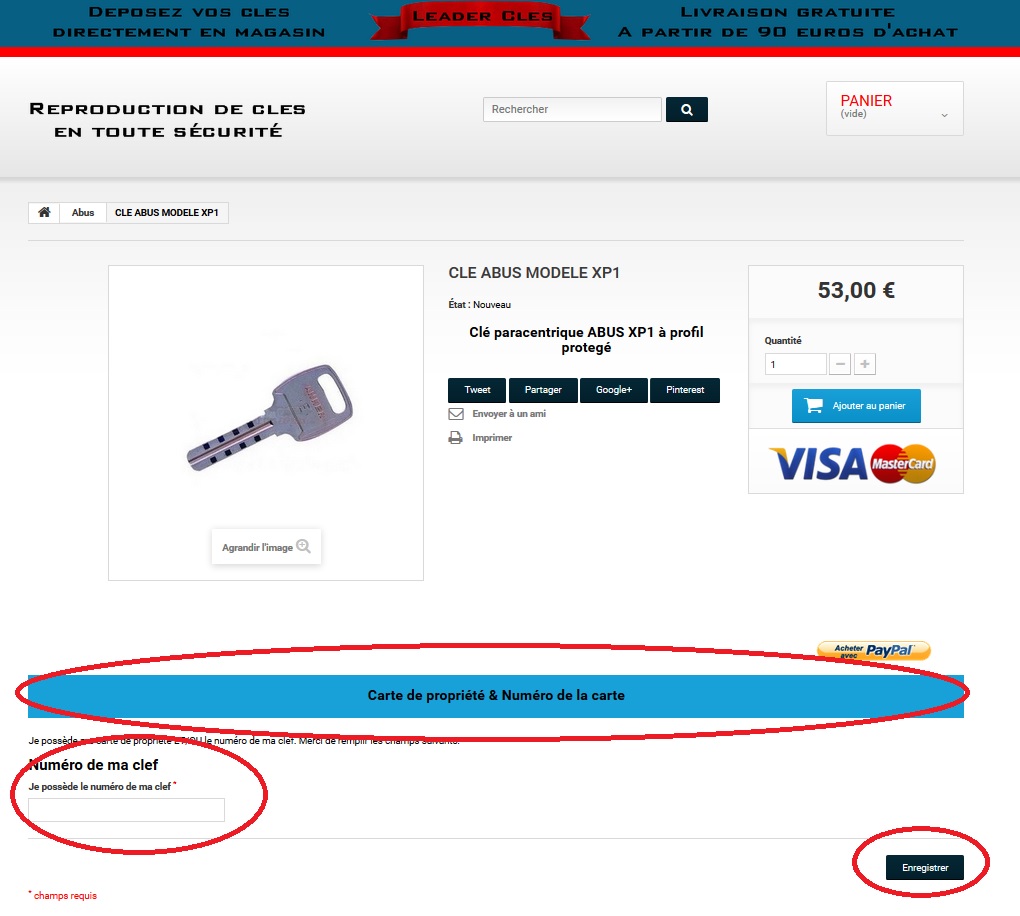Share on Google+ button
The width and height of the screenshot is (1020, 916).
click(614, 390)
